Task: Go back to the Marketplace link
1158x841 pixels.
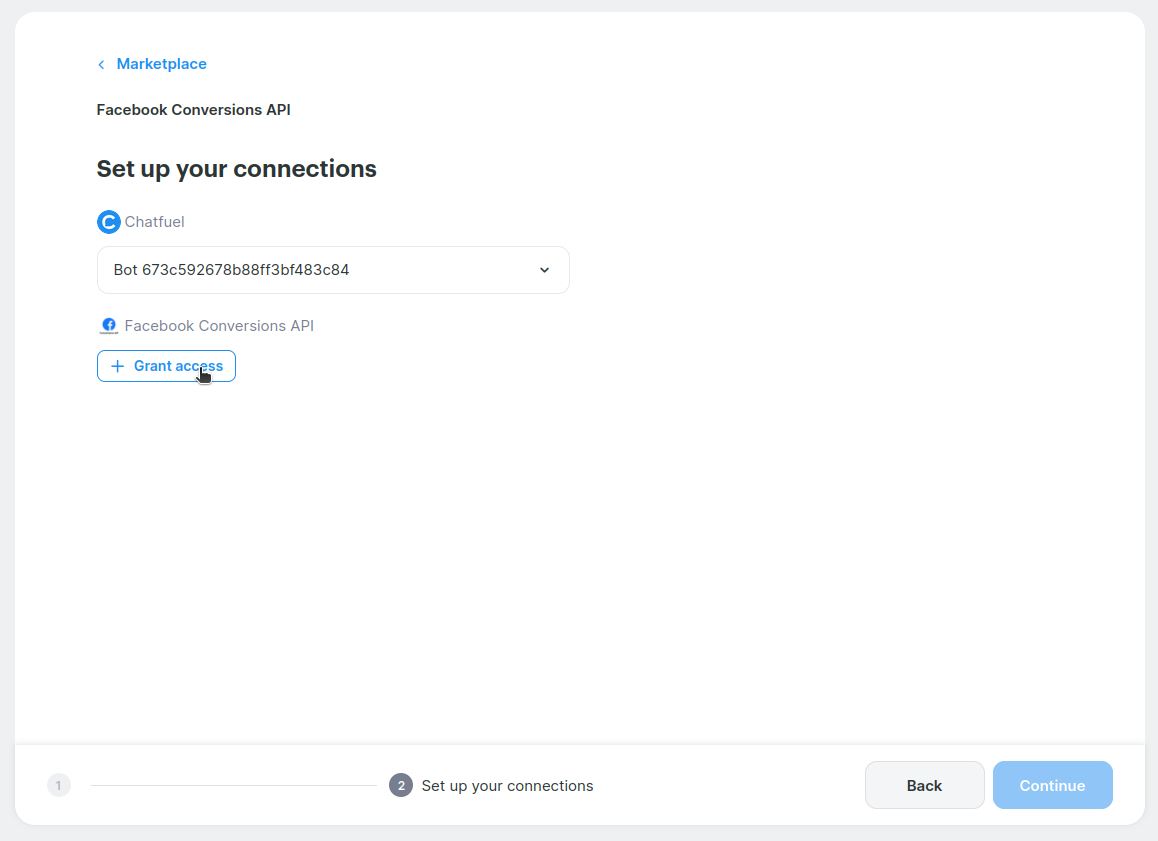Action: pos(161,64)
